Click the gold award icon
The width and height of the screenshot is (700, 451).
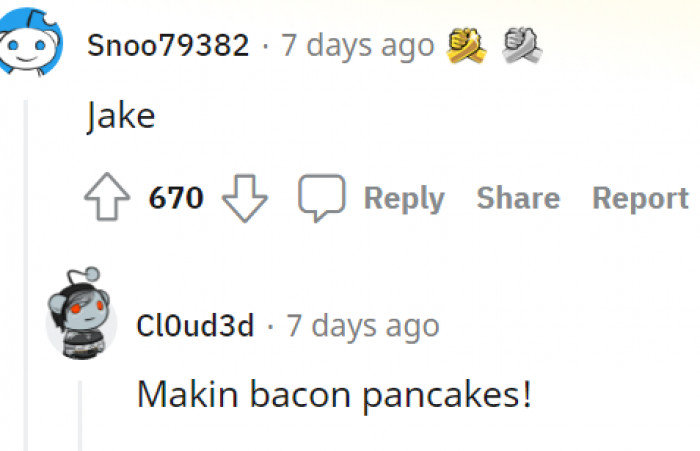(x=467, y=44)
